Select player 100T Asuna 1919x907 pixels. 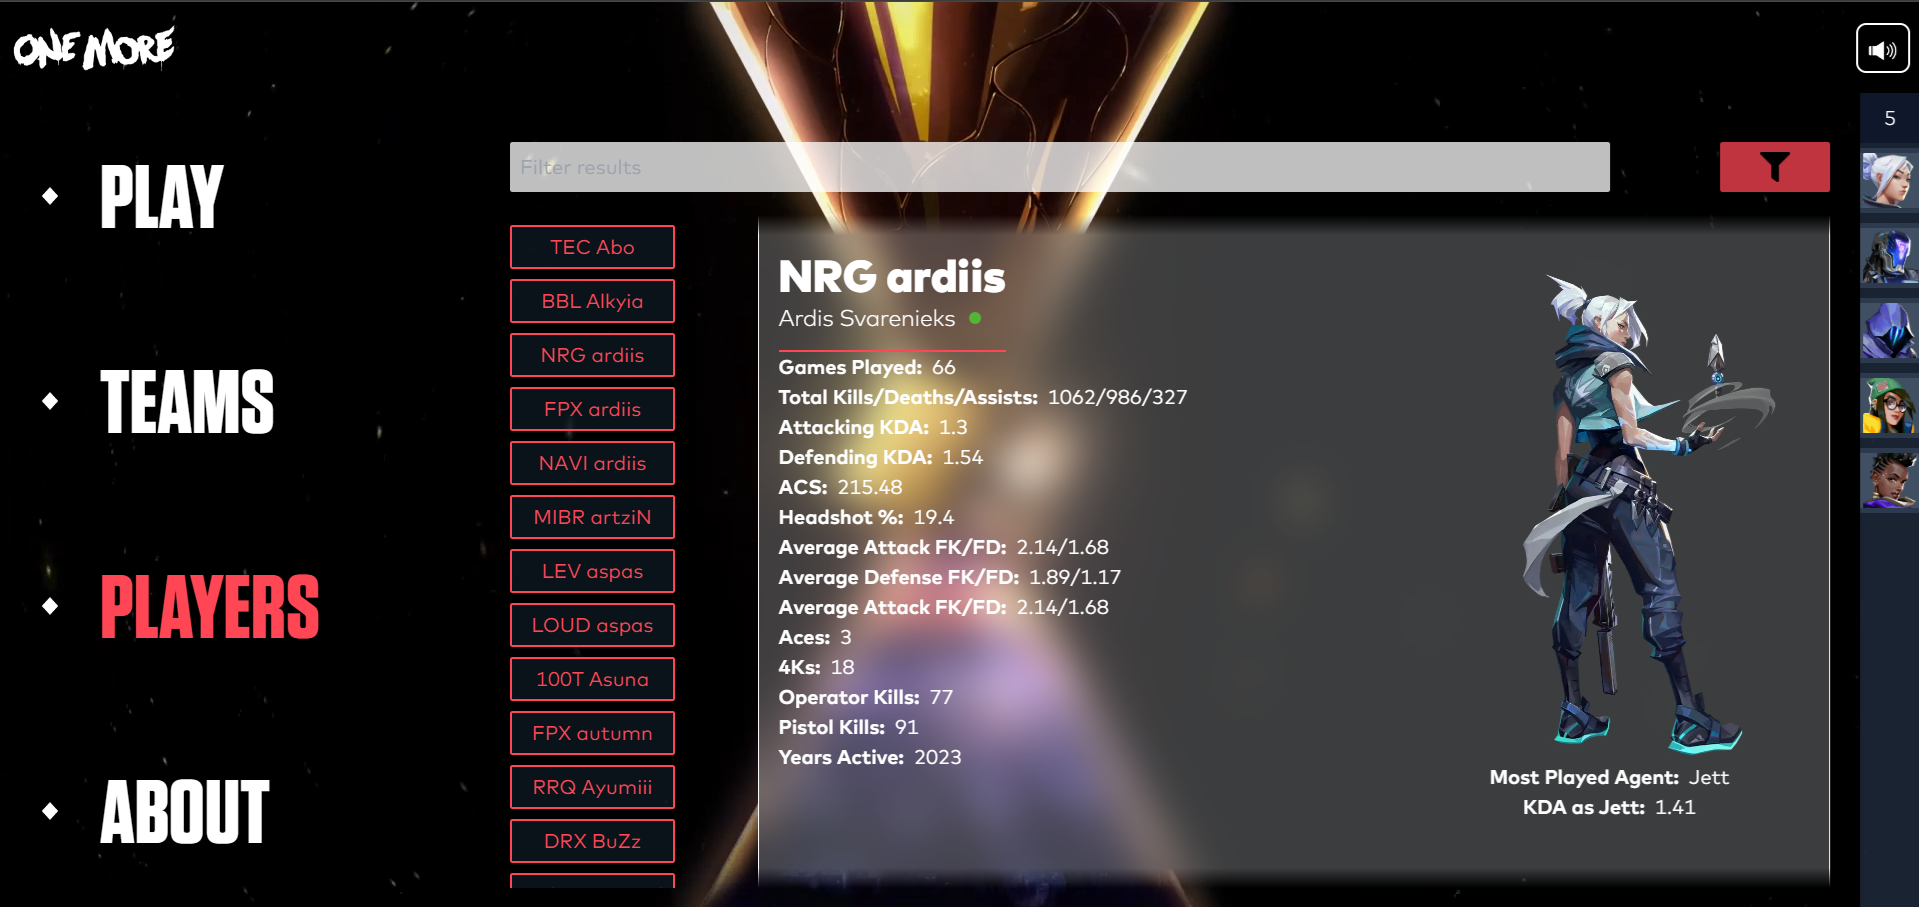[592, 679]
